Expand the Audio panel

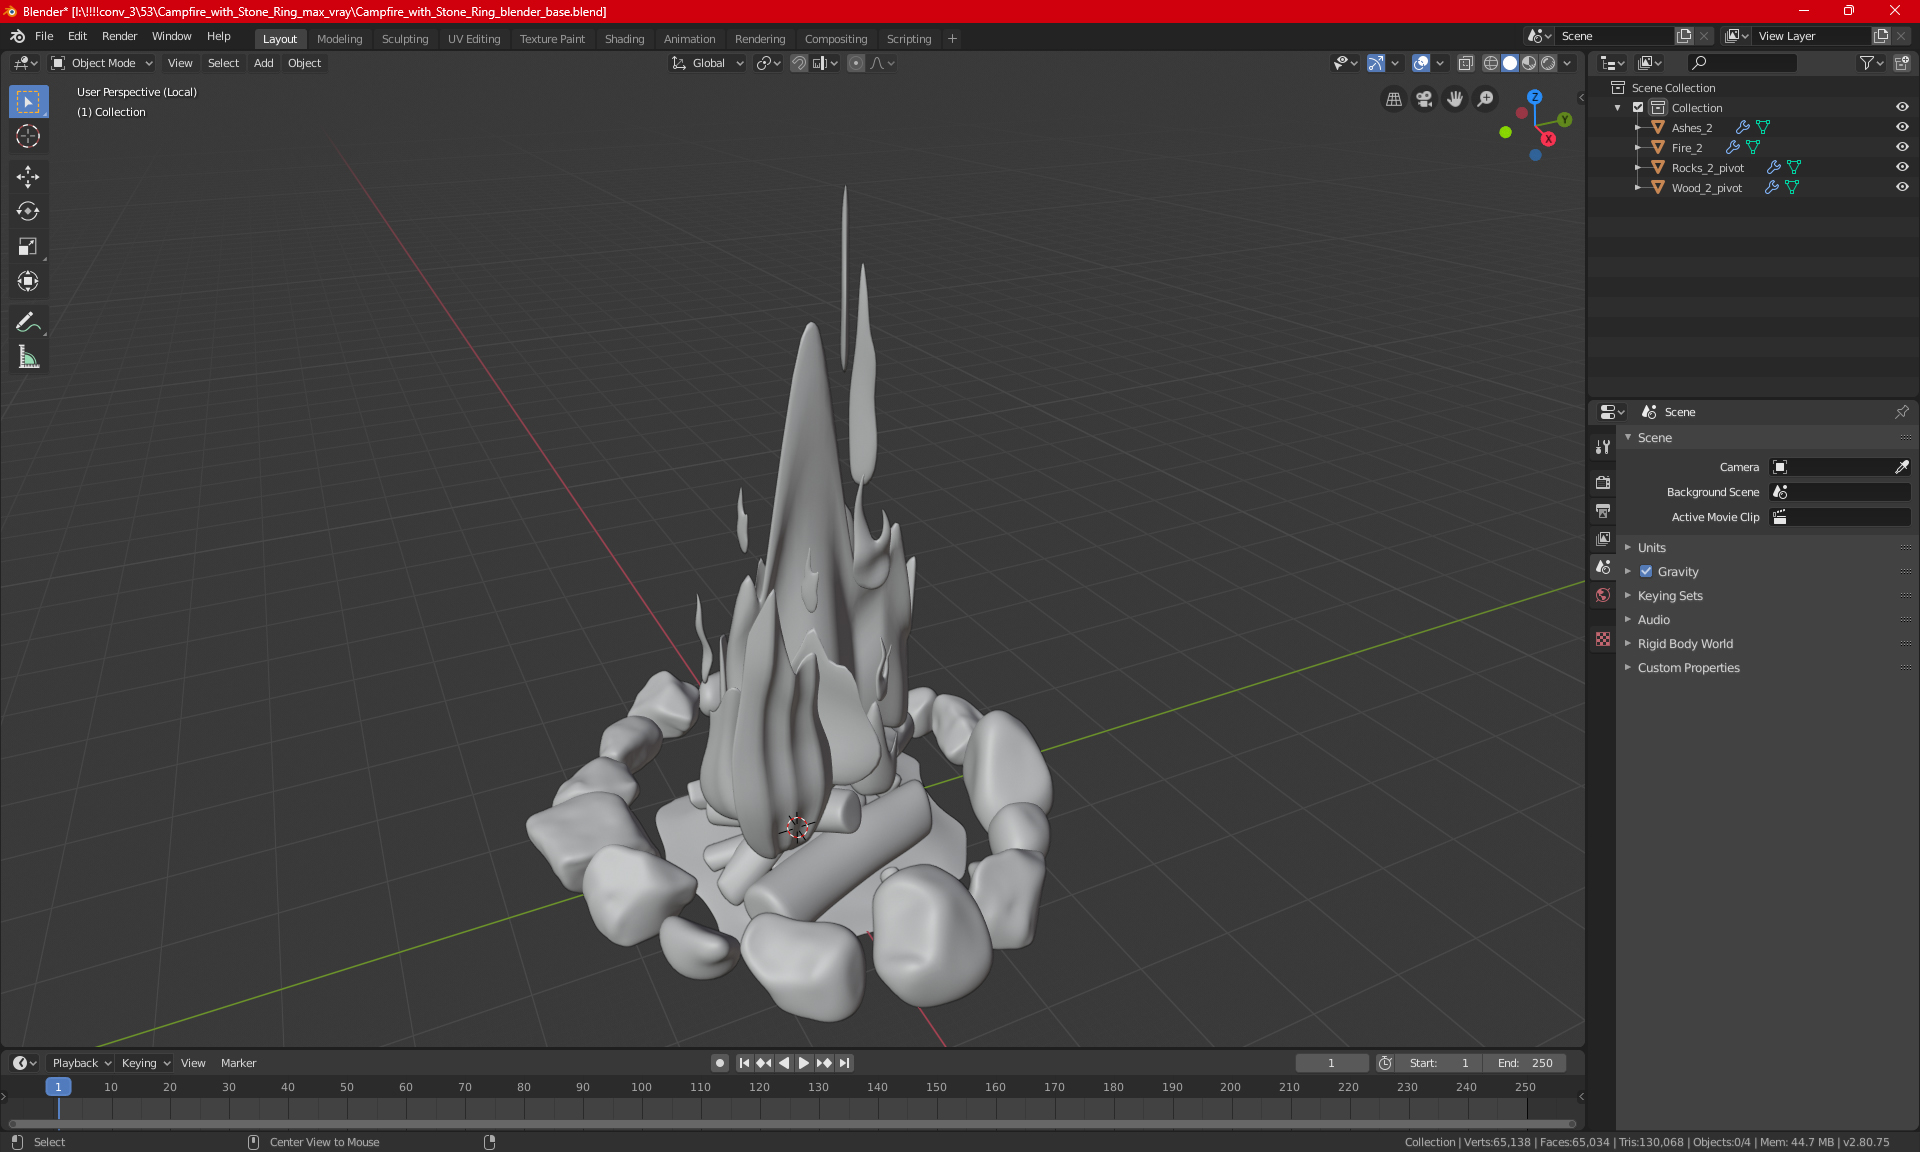(1654, 620)
